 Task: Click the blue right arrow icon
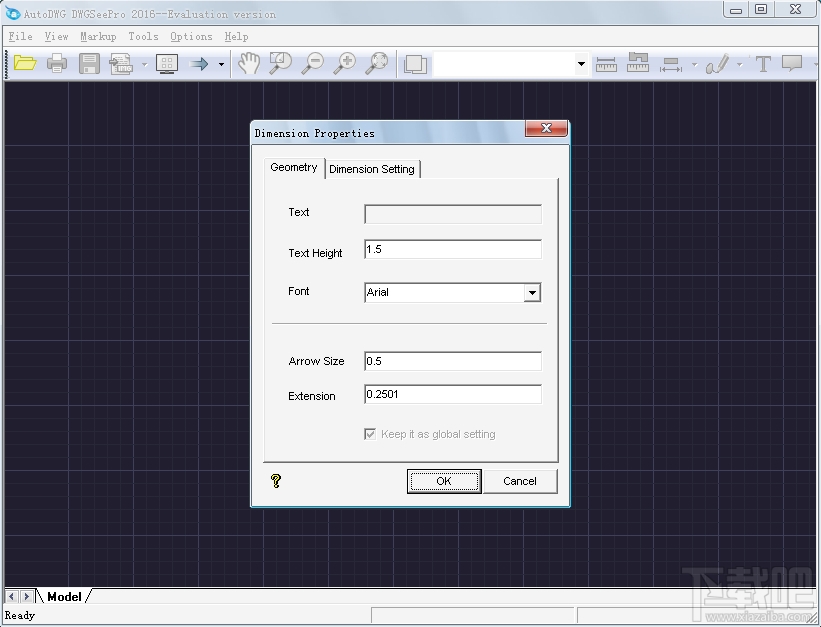tap(198, 64)
